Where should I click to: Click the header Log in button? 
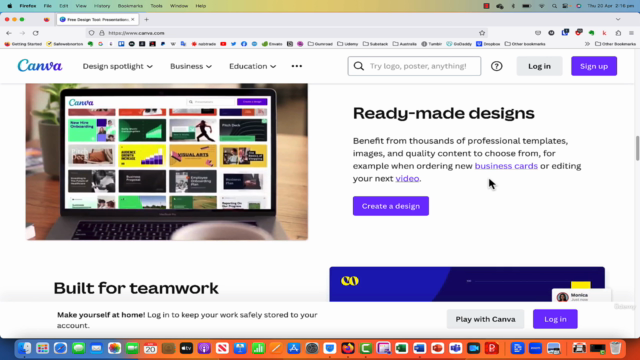point(539,66)
